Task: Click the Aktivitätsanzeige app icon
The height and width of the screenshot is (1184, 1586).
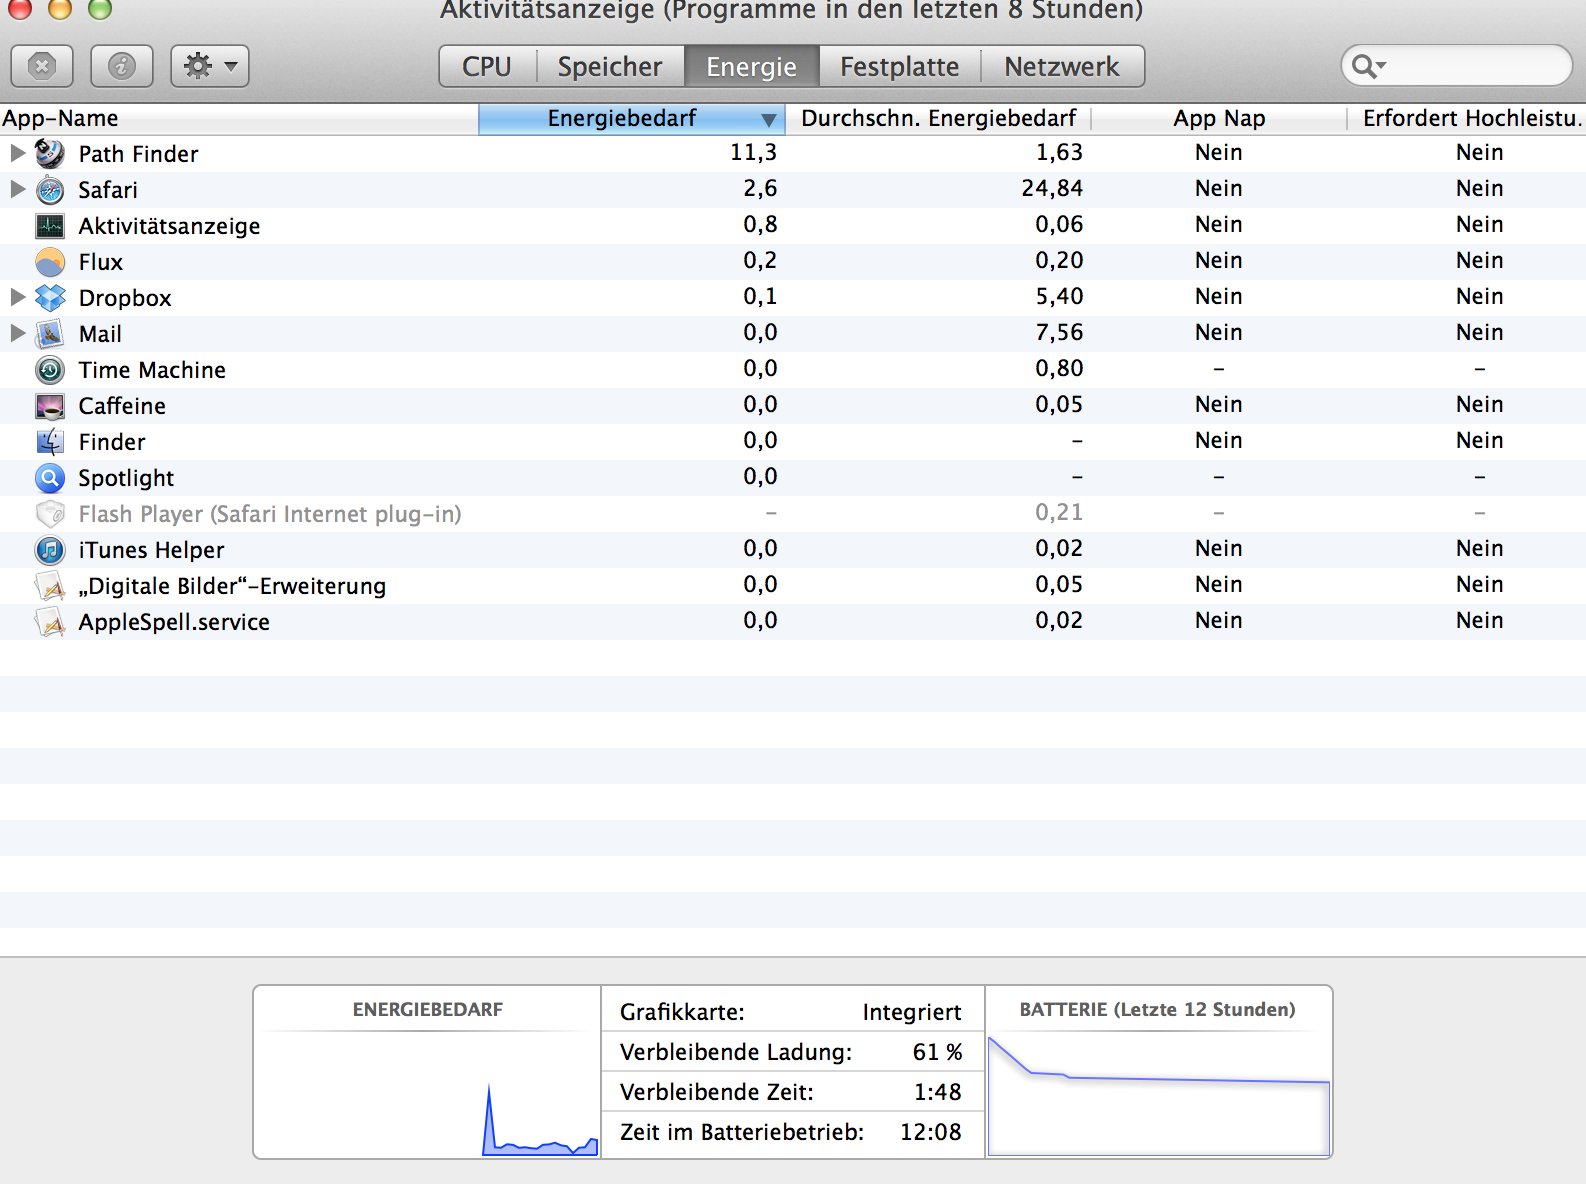Action: (x=50, y=226)
